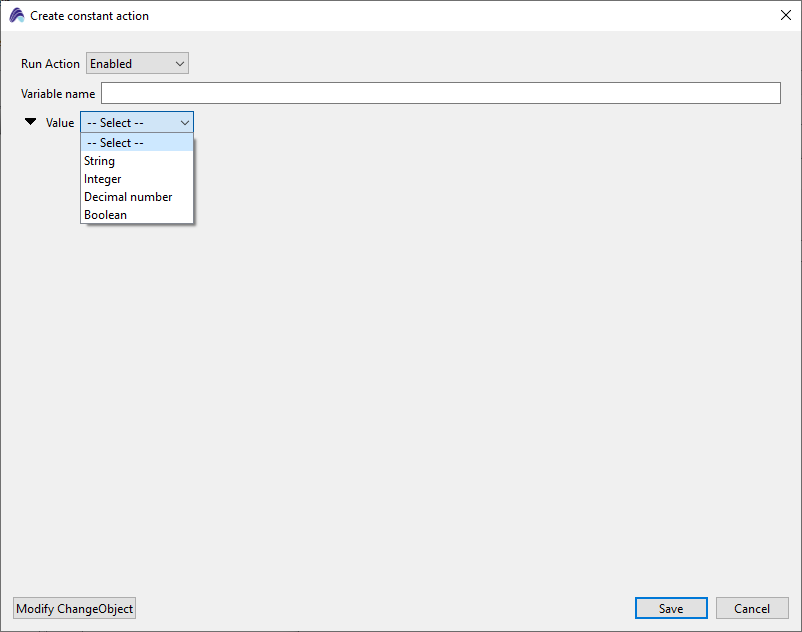Close the Value type combo box
This screenshot has width=802, height=632.
click(136, 123)
